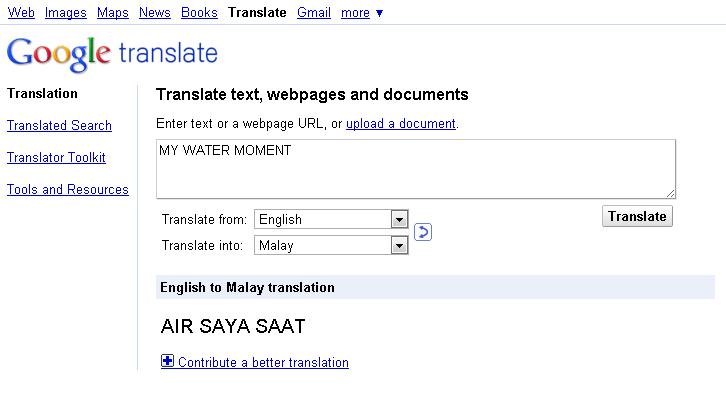
Task: Open Maps in the top navigation
Action: coord(113,13)
